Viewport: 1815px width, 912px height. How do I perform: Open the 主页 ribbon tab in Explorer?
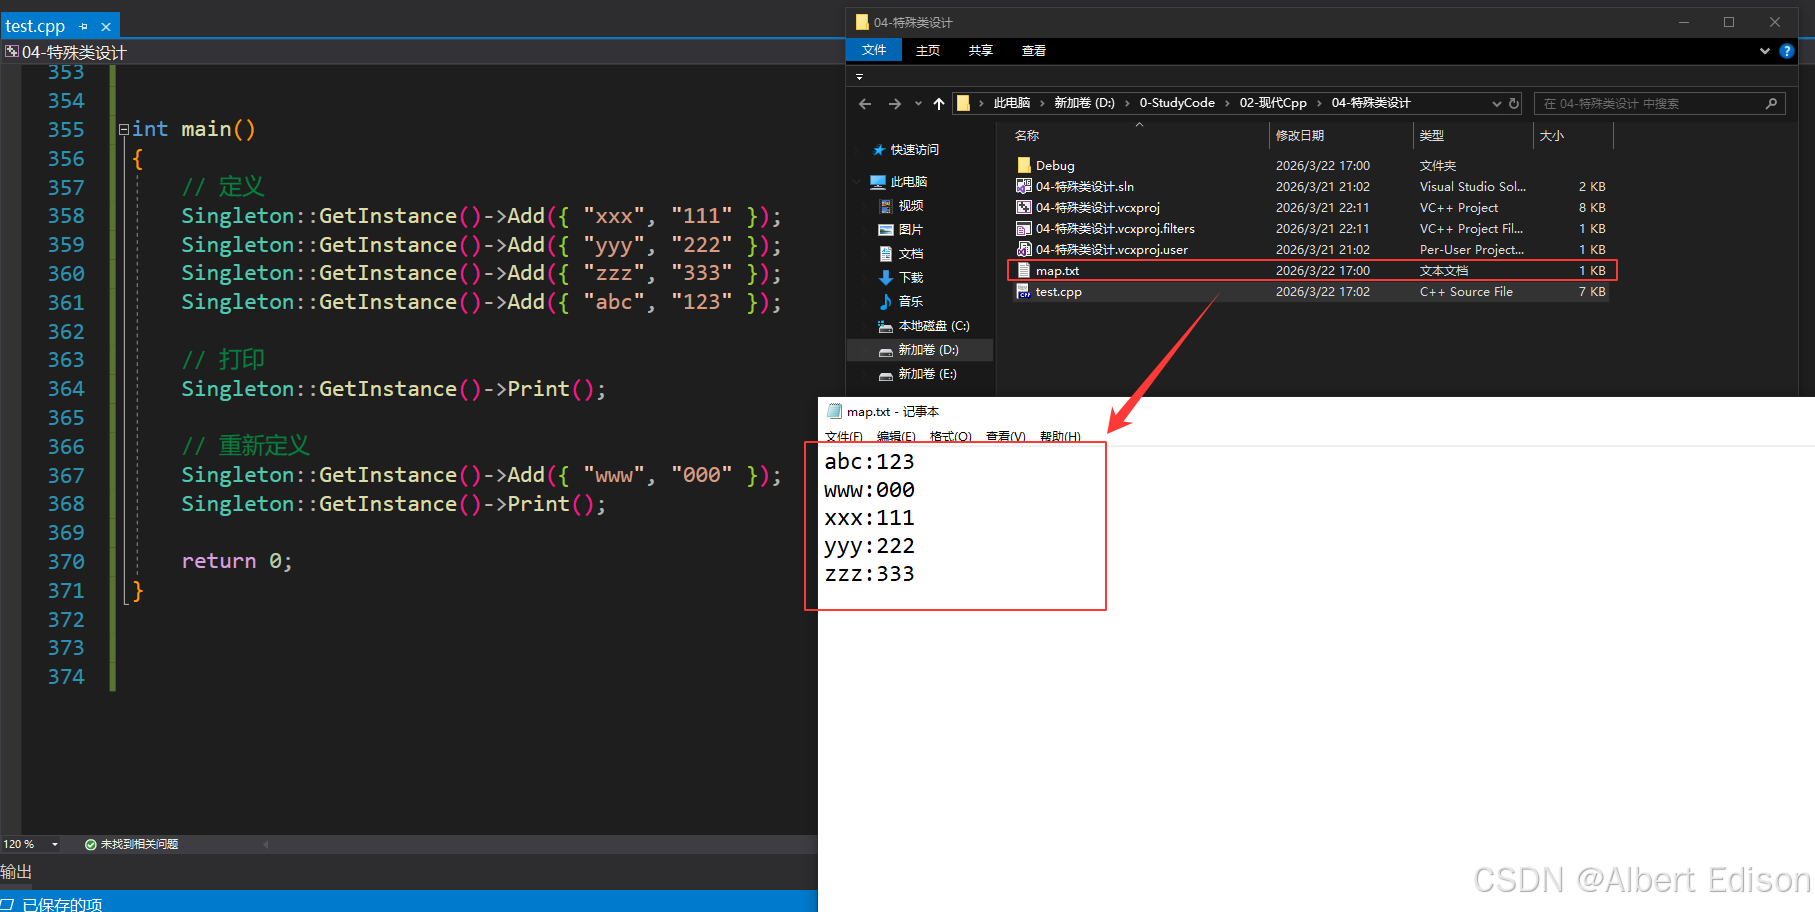928,50
